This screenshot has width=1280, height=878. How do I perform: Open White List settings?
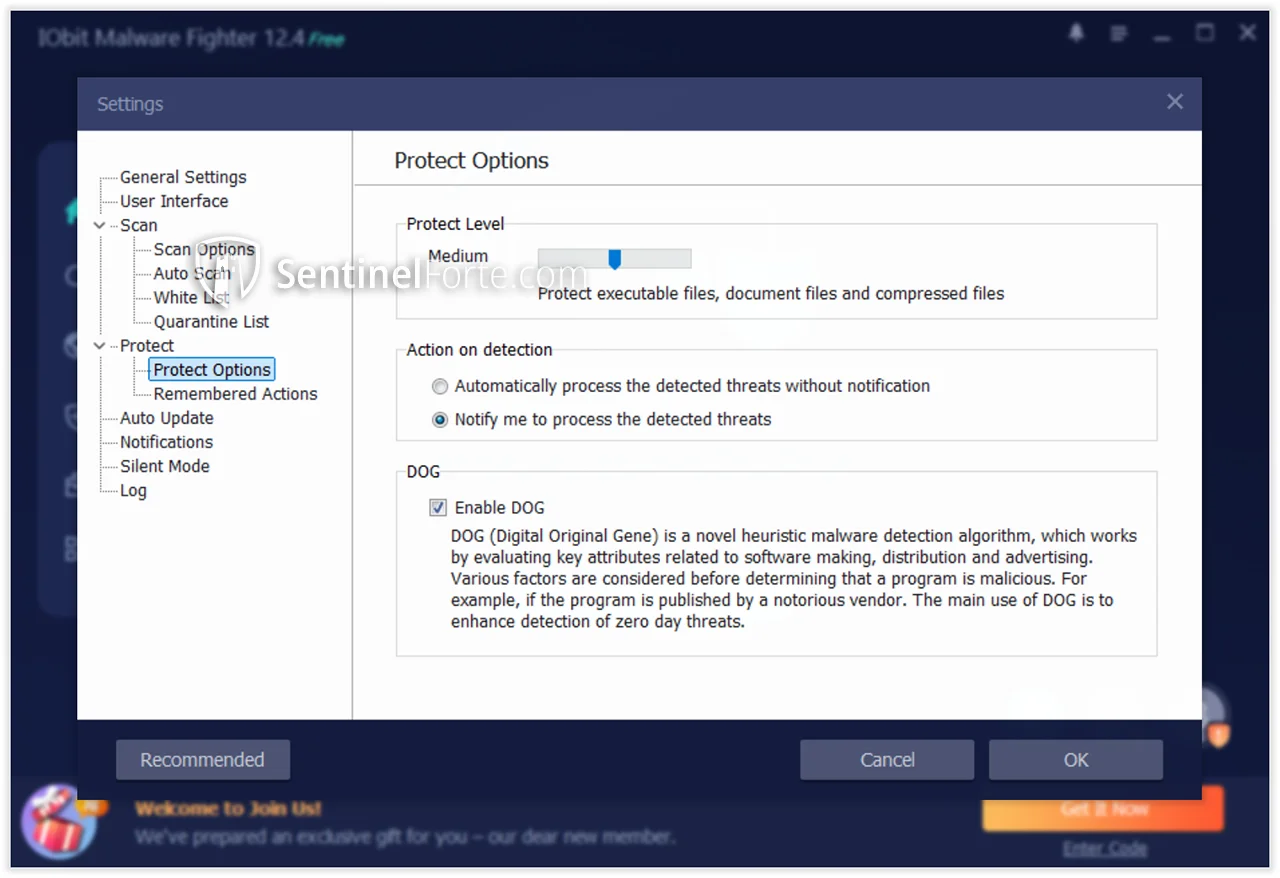pyautogui.click(x=191, y=297)
